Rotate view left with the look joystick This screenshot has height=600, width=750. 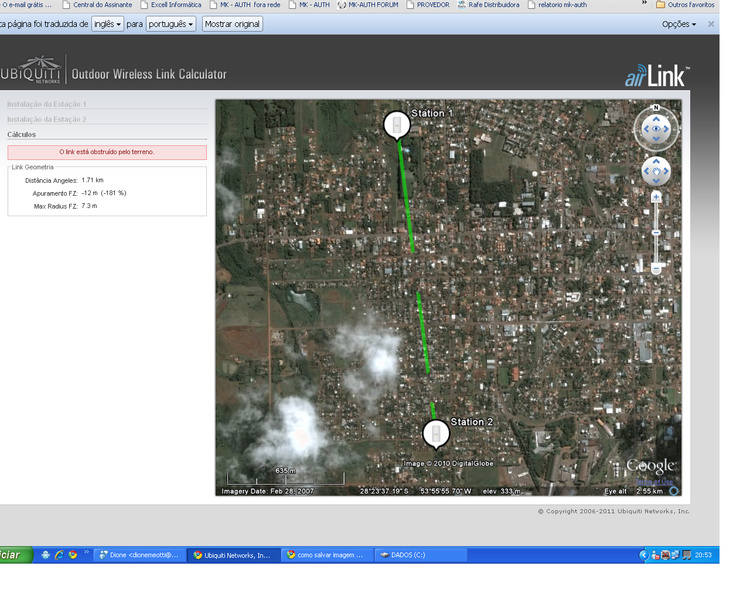[x=646, y=129]
